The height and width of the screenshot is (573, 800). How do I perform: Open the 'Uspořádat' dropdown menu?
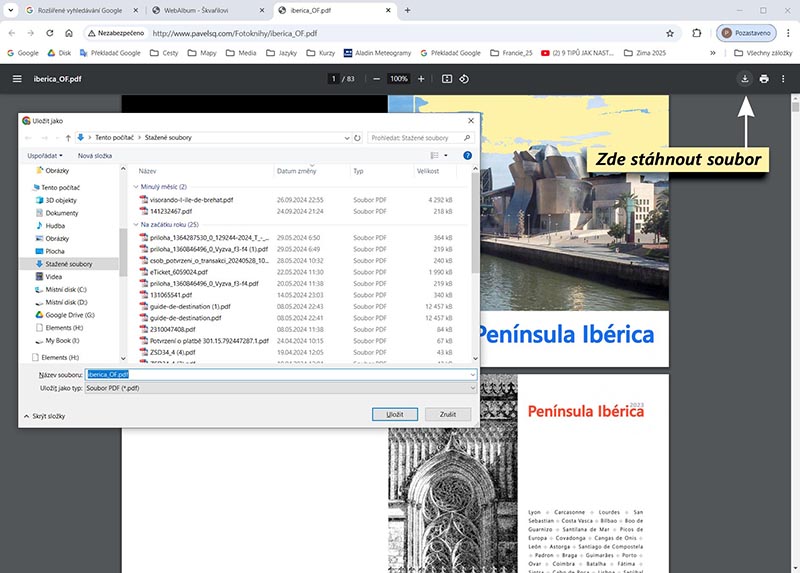[44, 156]
